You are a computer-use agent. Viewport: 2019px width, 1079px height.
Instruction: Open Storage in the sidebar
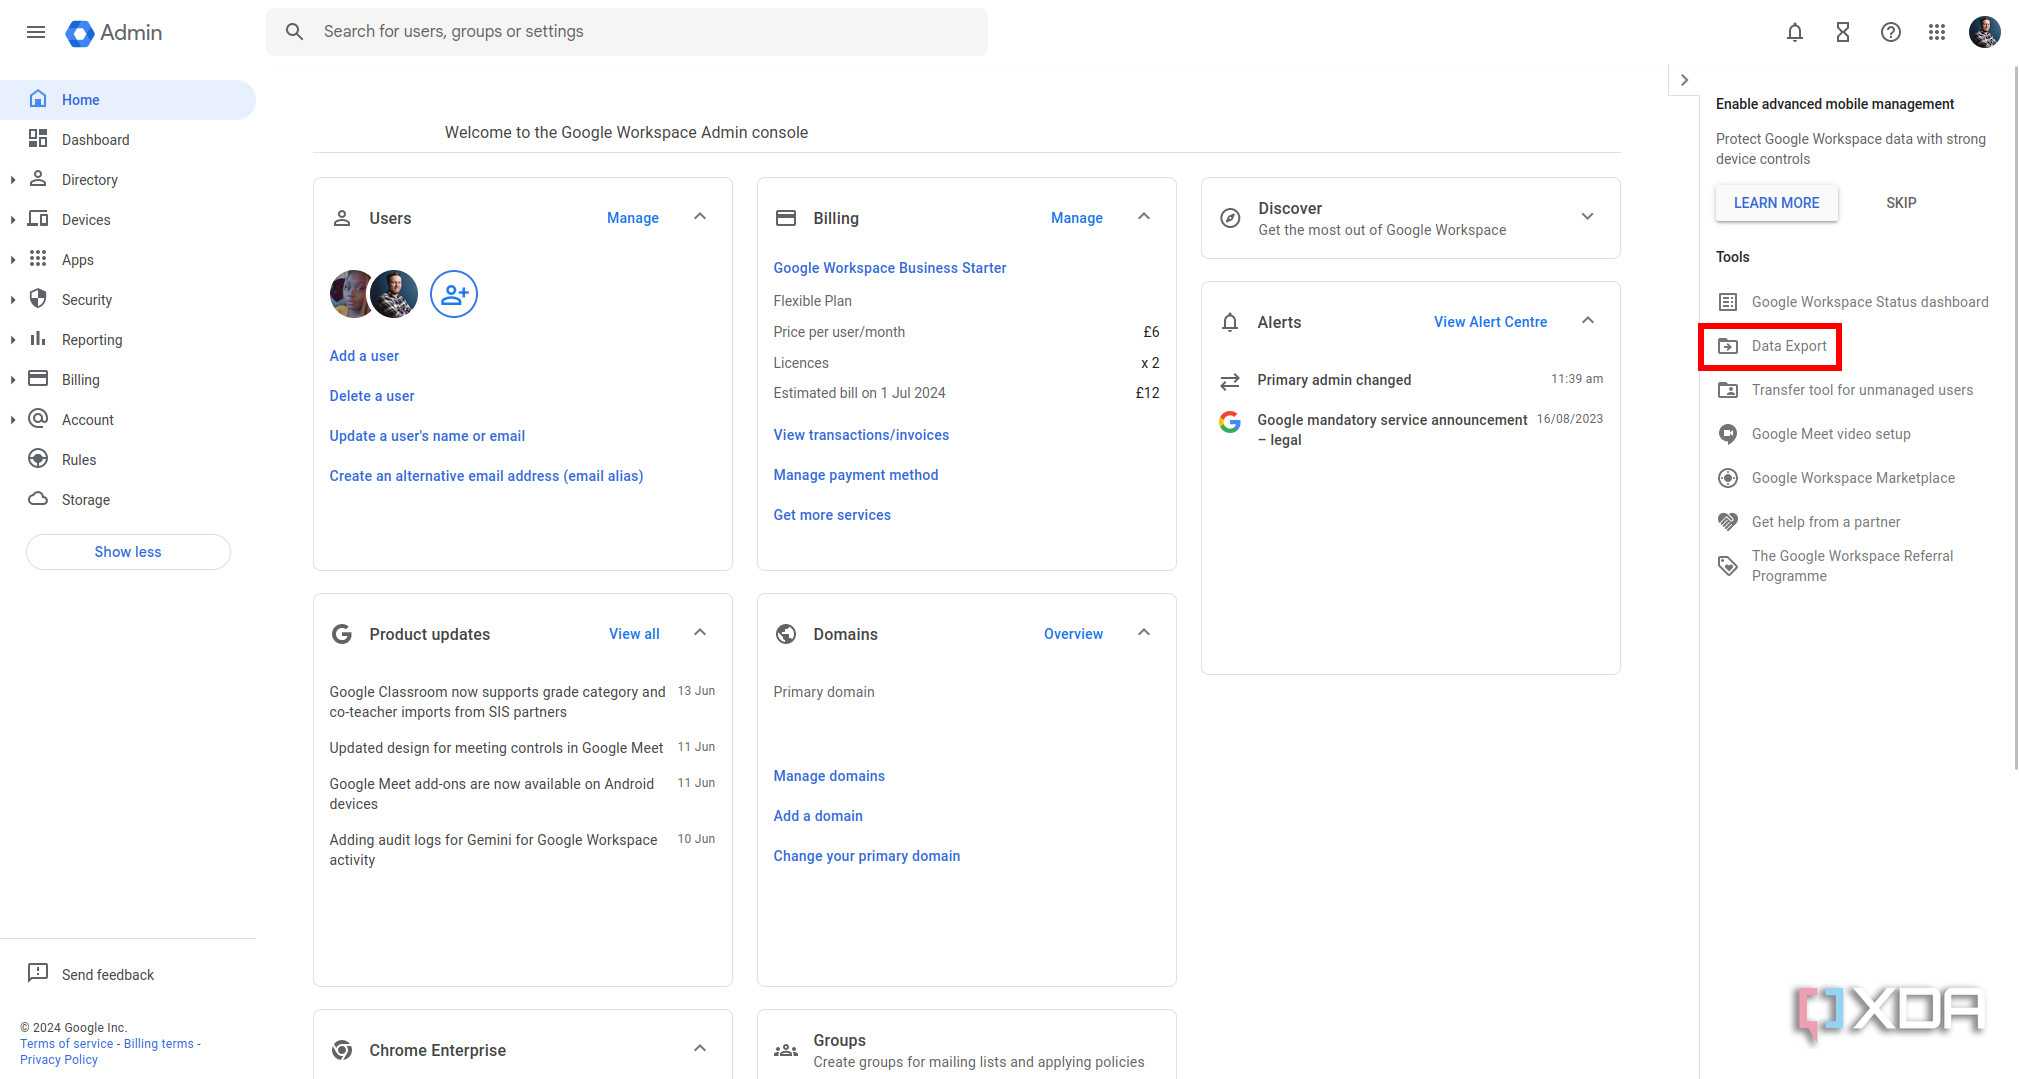click(128, 500)
